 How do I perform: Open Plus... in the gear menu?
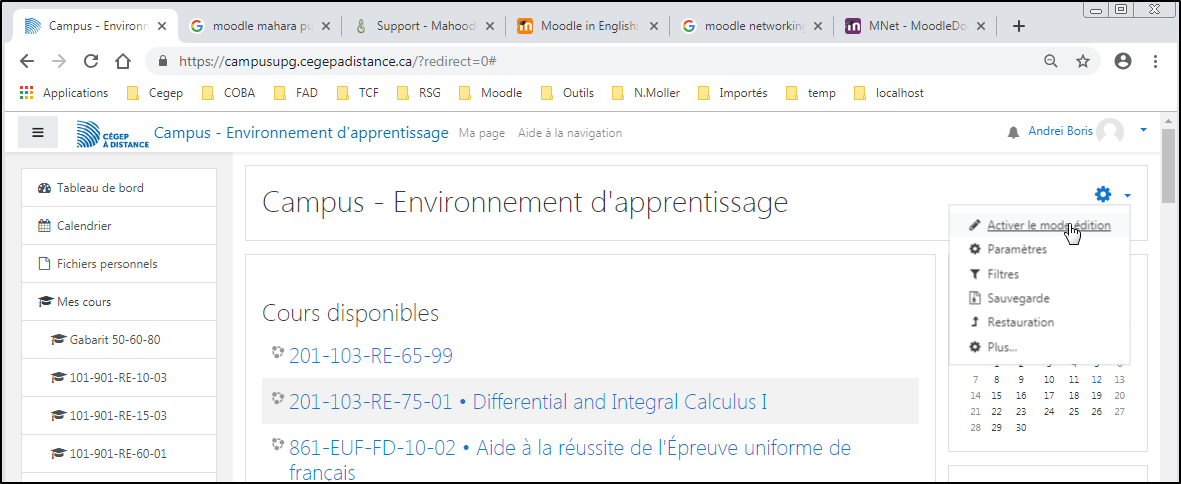coord(1001,347)
